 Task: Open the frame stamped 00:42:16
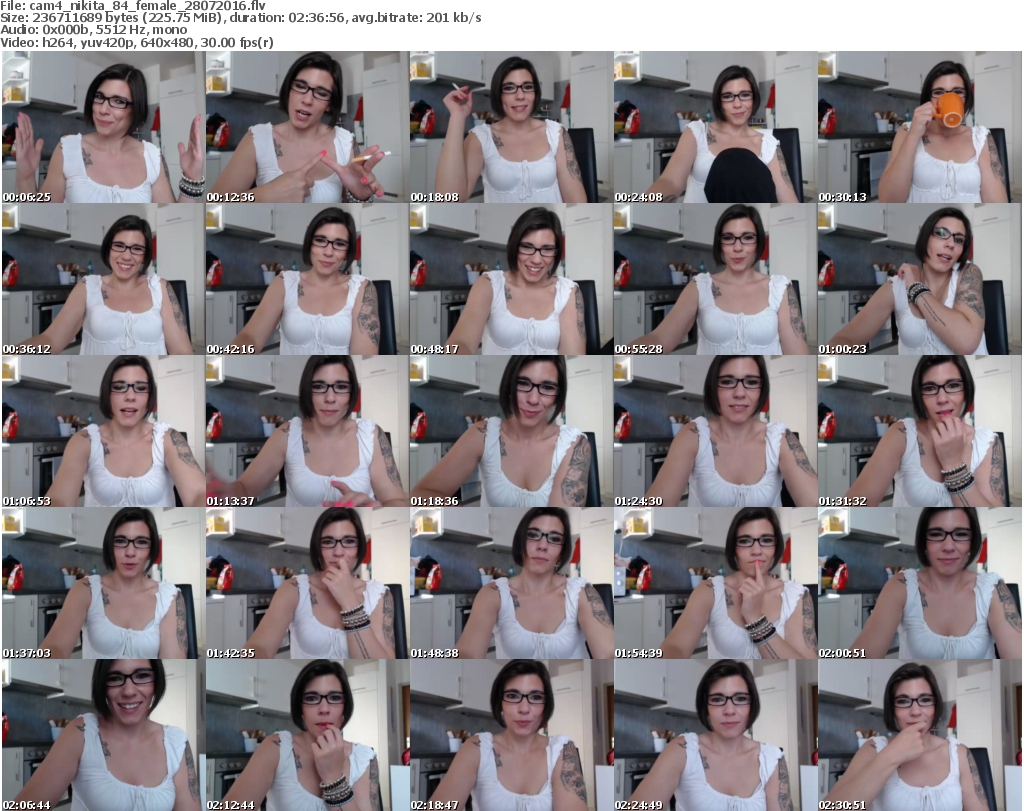(307, 279)
